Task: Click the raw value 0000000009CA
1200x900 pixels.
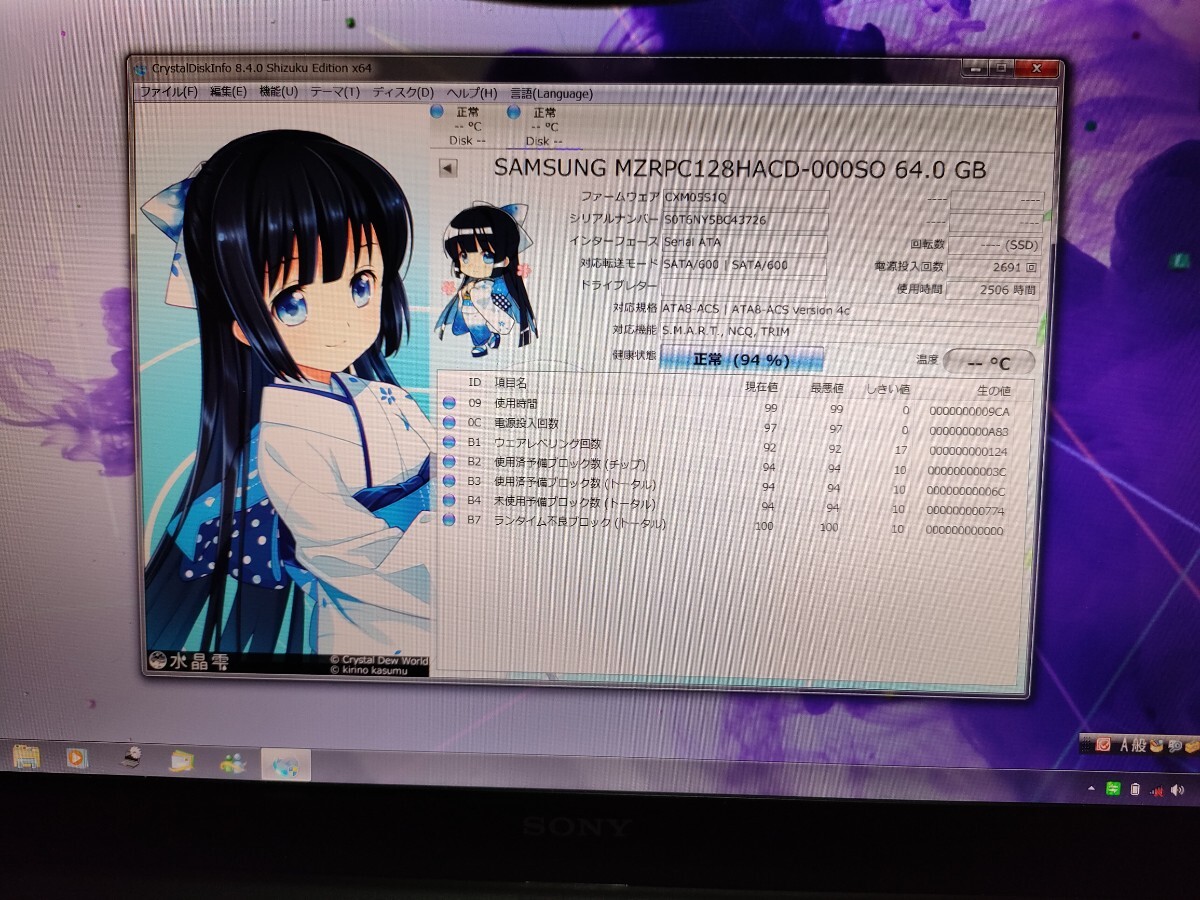Action: click(x=969, y=411)
